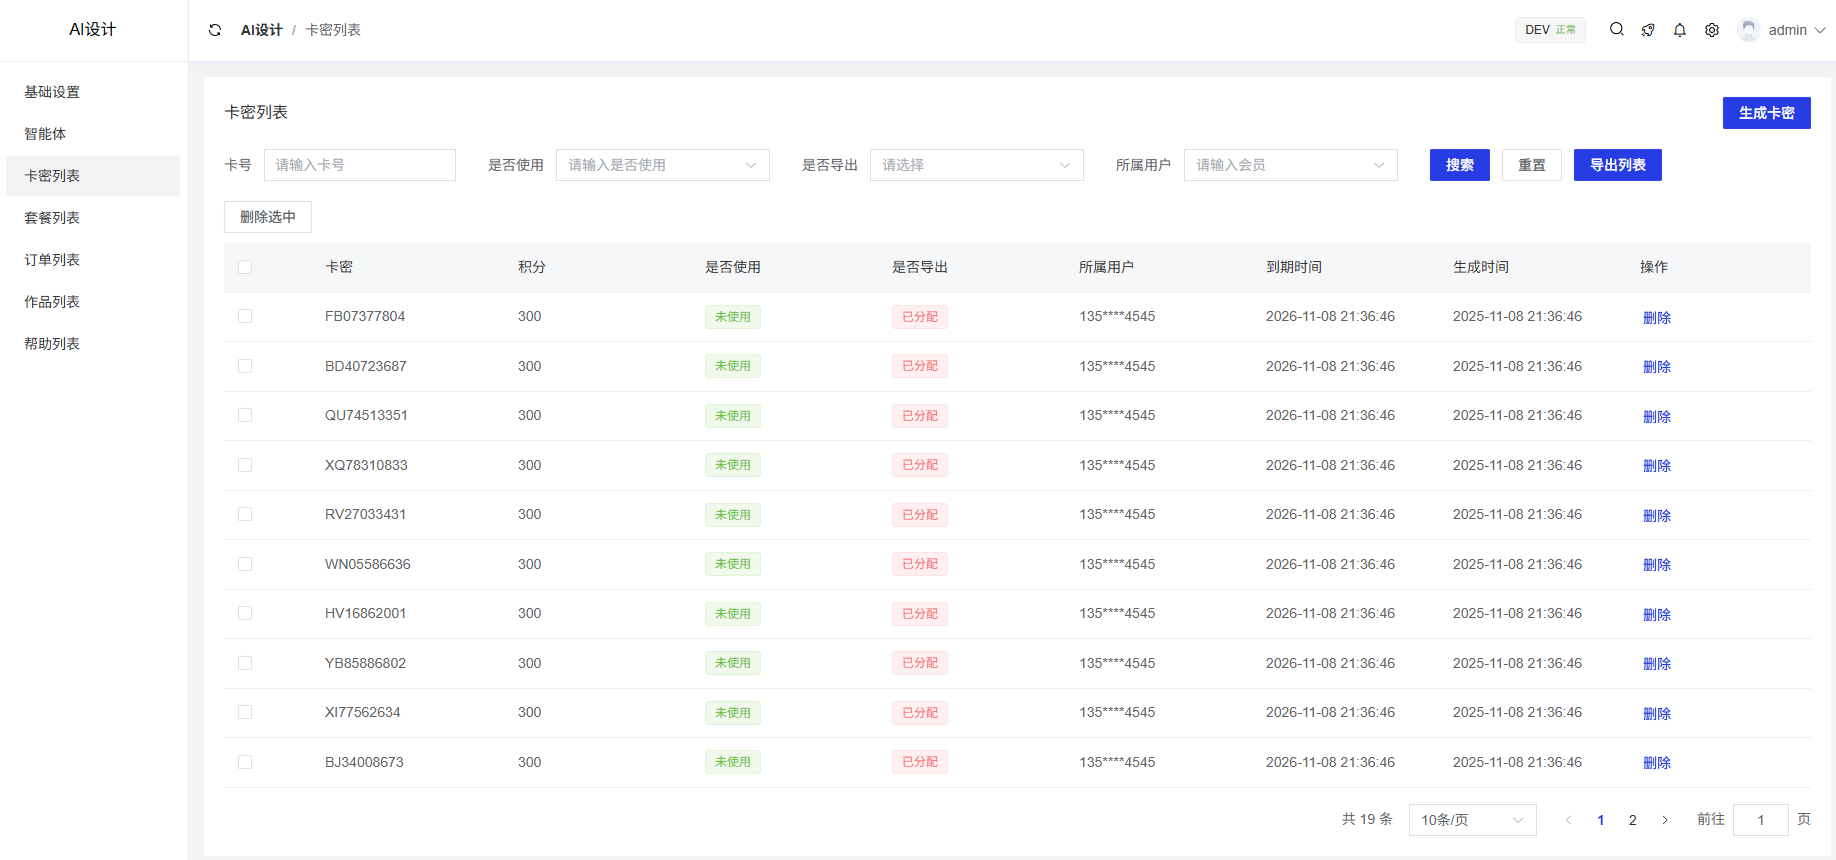Click the 生成卡密 button
The image size is (1836, 860).
(x=1766, y=113)
